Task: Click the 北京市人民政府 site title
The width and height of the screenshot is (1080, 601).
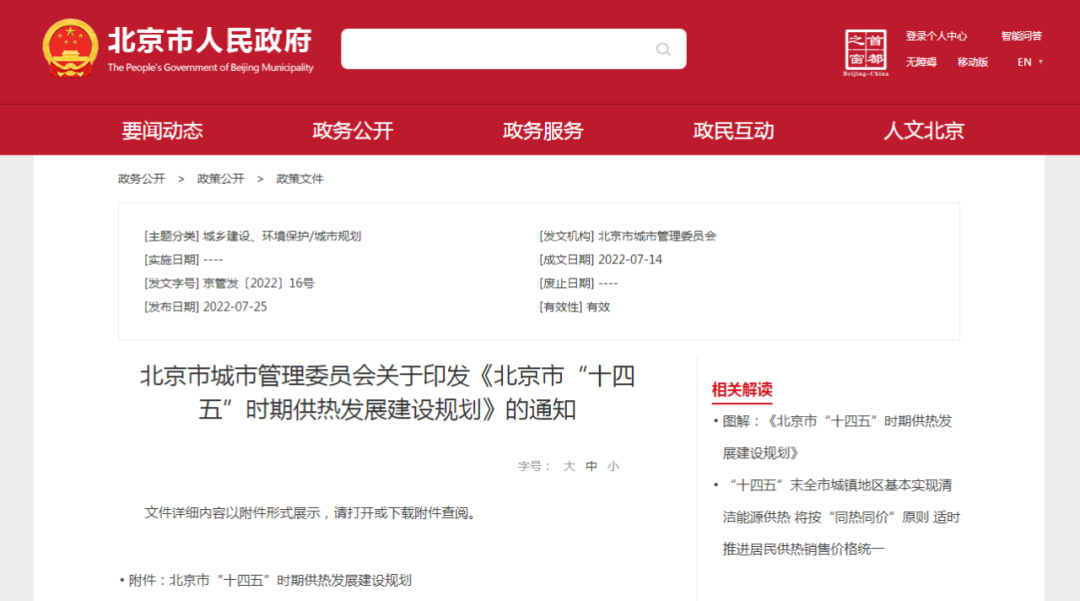Action: pos(210,40)
